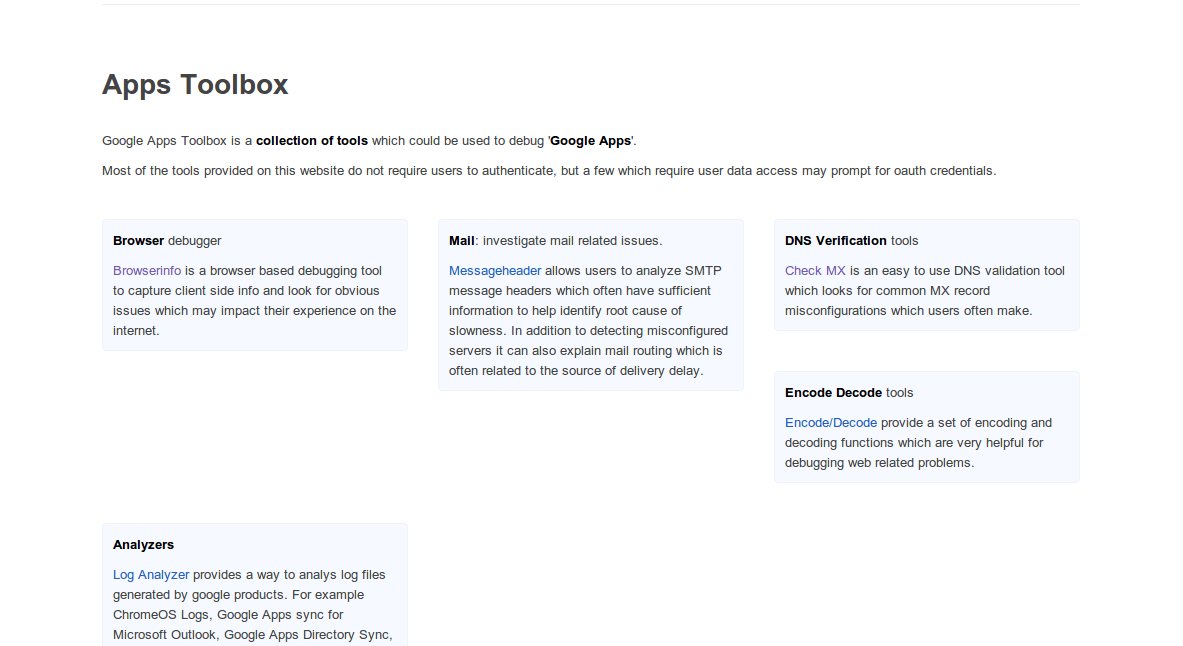Click 'Google Apps Directory Sync' text
This screenshot has height=646, width=1183.
coord(307,635)
